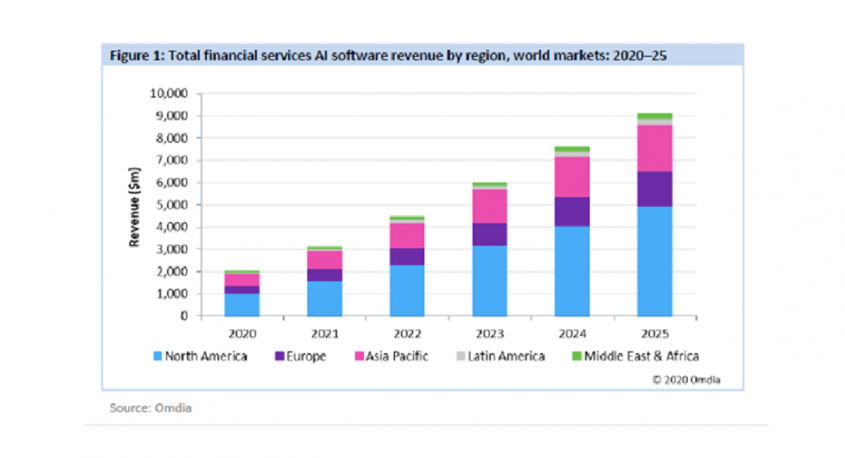This screenshot has height=458, width=845.
Task: Click the 2024 North America blue bar segment
Action: click(573, 271)
